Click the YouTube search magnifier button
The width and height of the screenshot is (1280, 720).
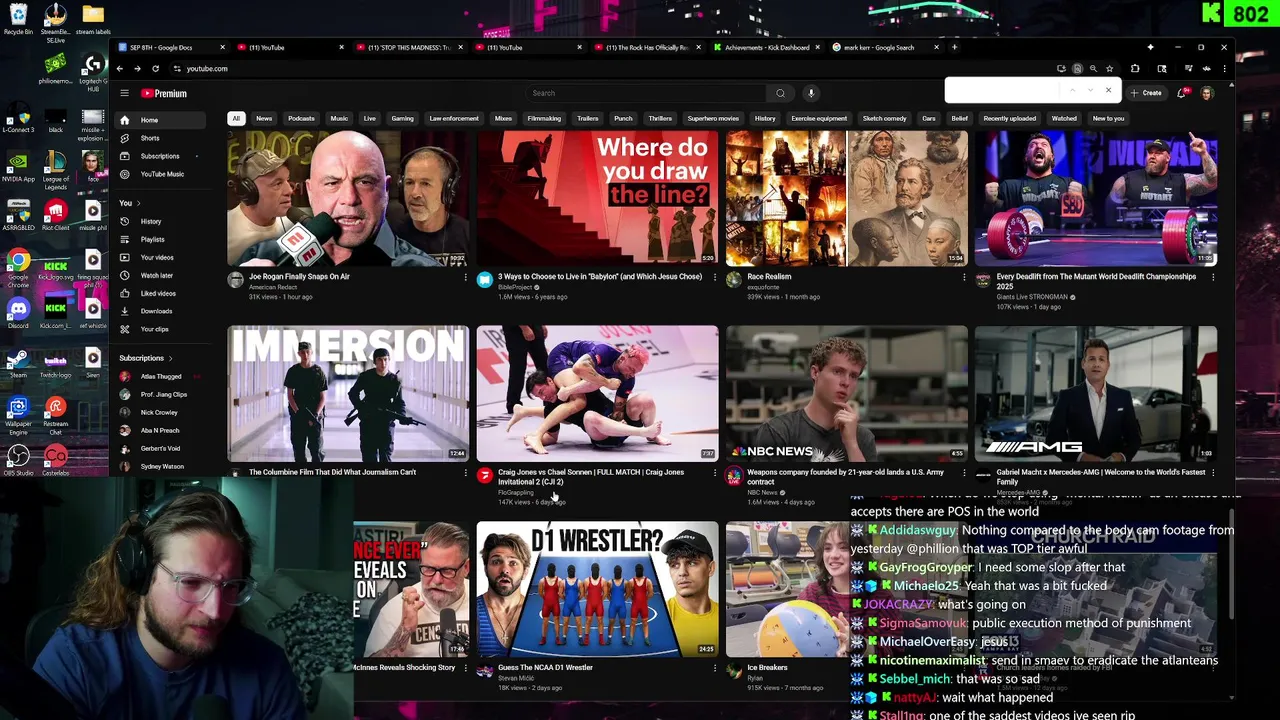tap(780, 93)
